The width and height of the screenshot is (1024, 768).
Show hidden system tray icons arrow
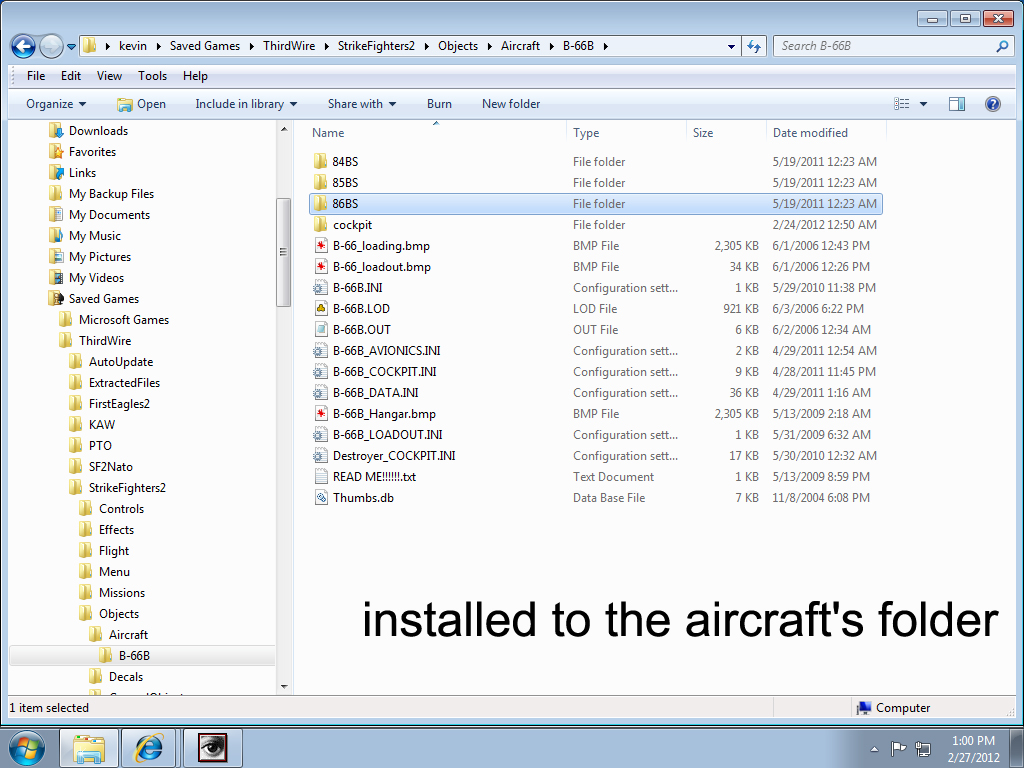point(874,748)
